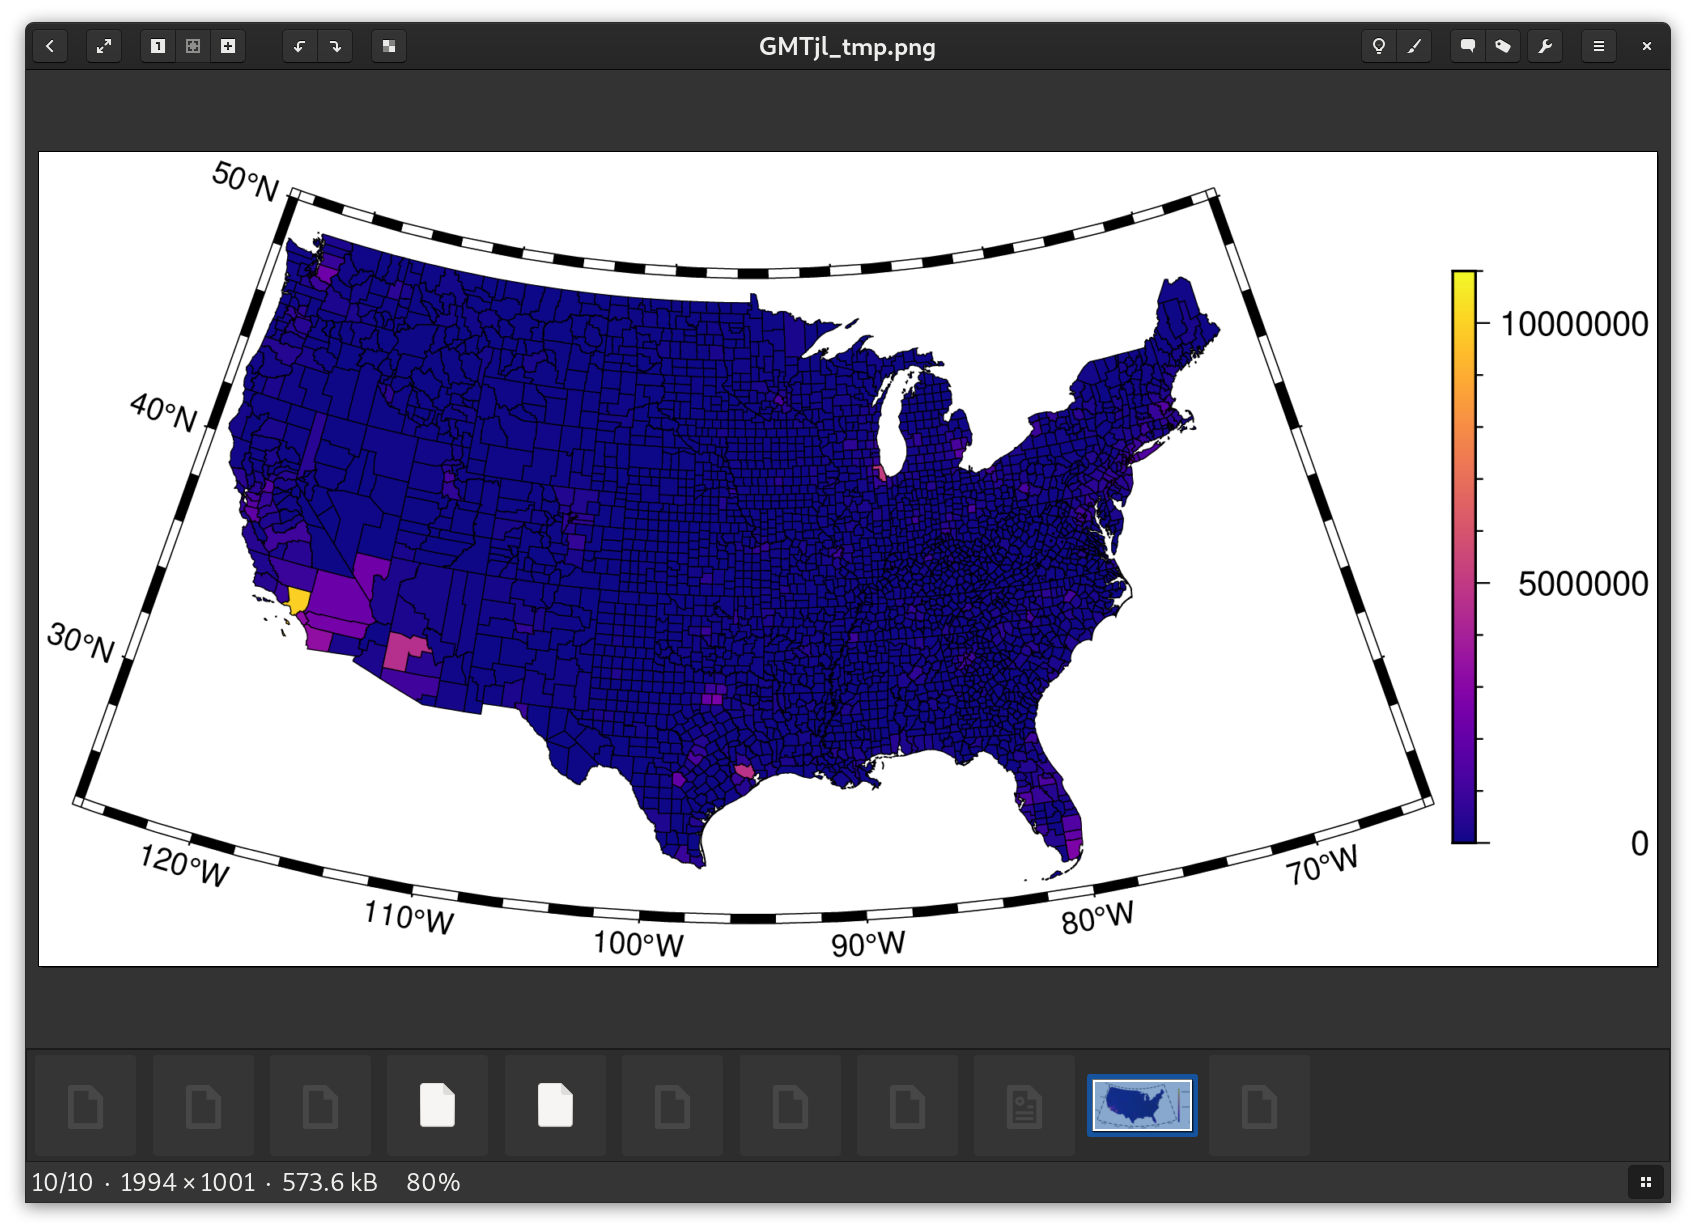This screenshot has height=1231, width=1696.
Task: Open the comment editor with the speech bubble icon
Action: point(1468,46)
